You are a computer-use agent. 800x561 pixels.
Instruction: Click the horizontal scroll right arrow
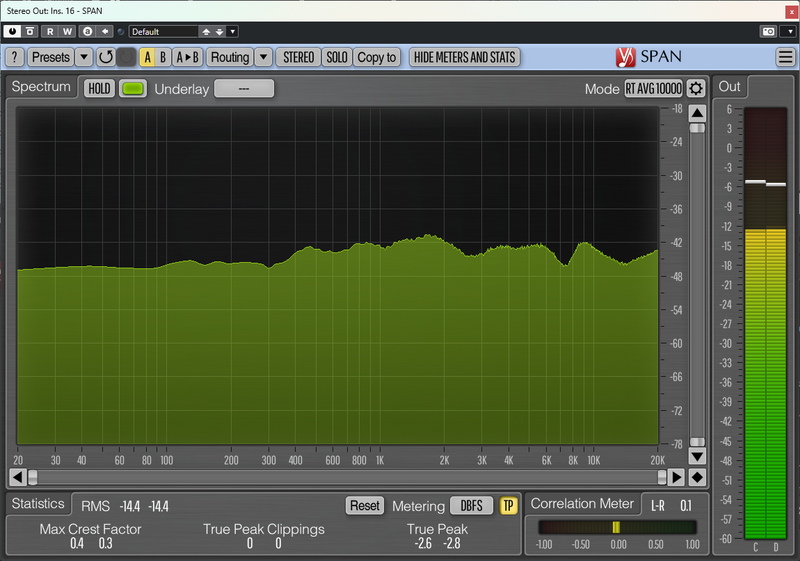pos(677,477)
